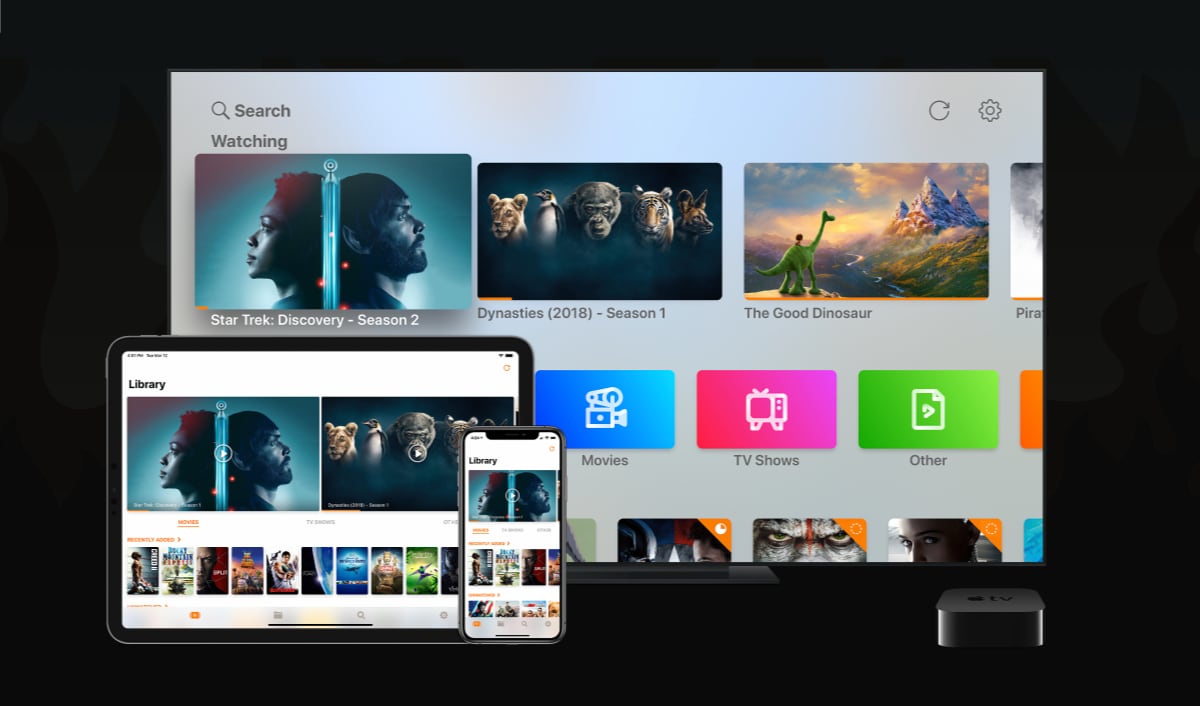
Task: Open the Split poster on iPad
Action: tap(212, 571)
